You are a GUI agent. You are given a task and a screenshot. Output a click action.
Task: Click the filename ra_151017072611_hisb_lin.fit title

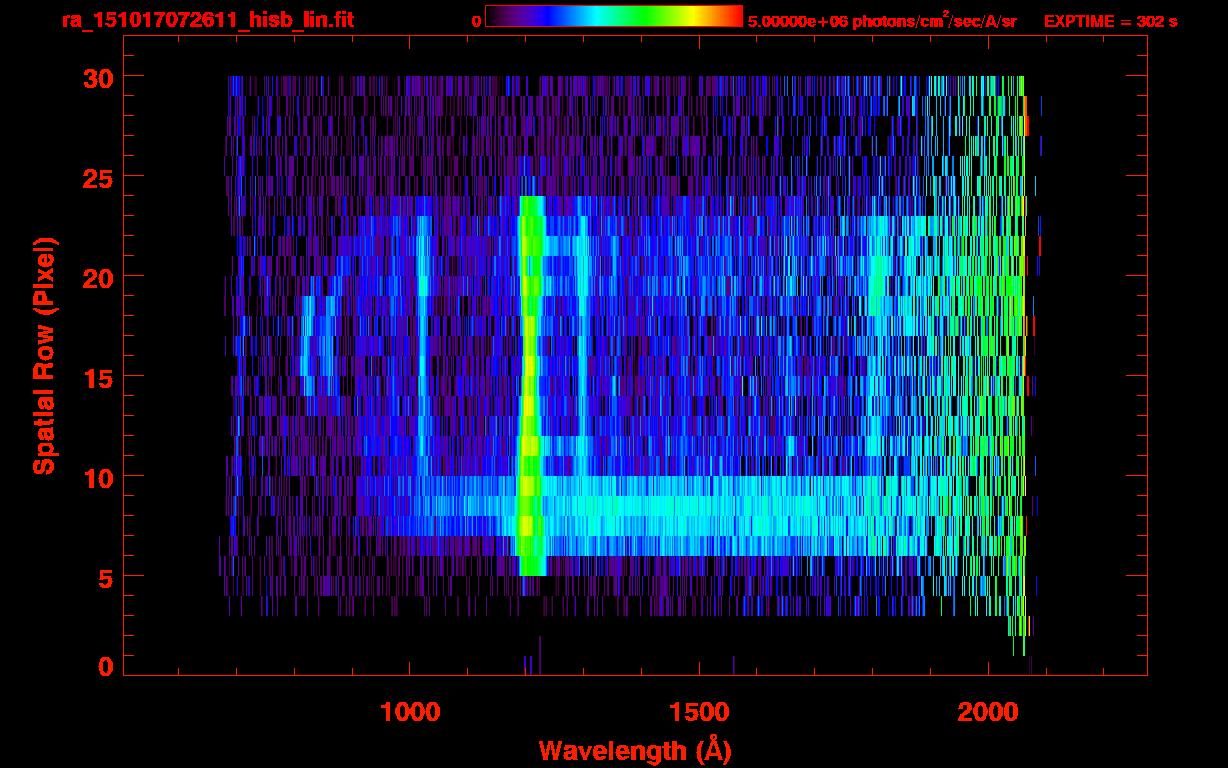[207, 19]
